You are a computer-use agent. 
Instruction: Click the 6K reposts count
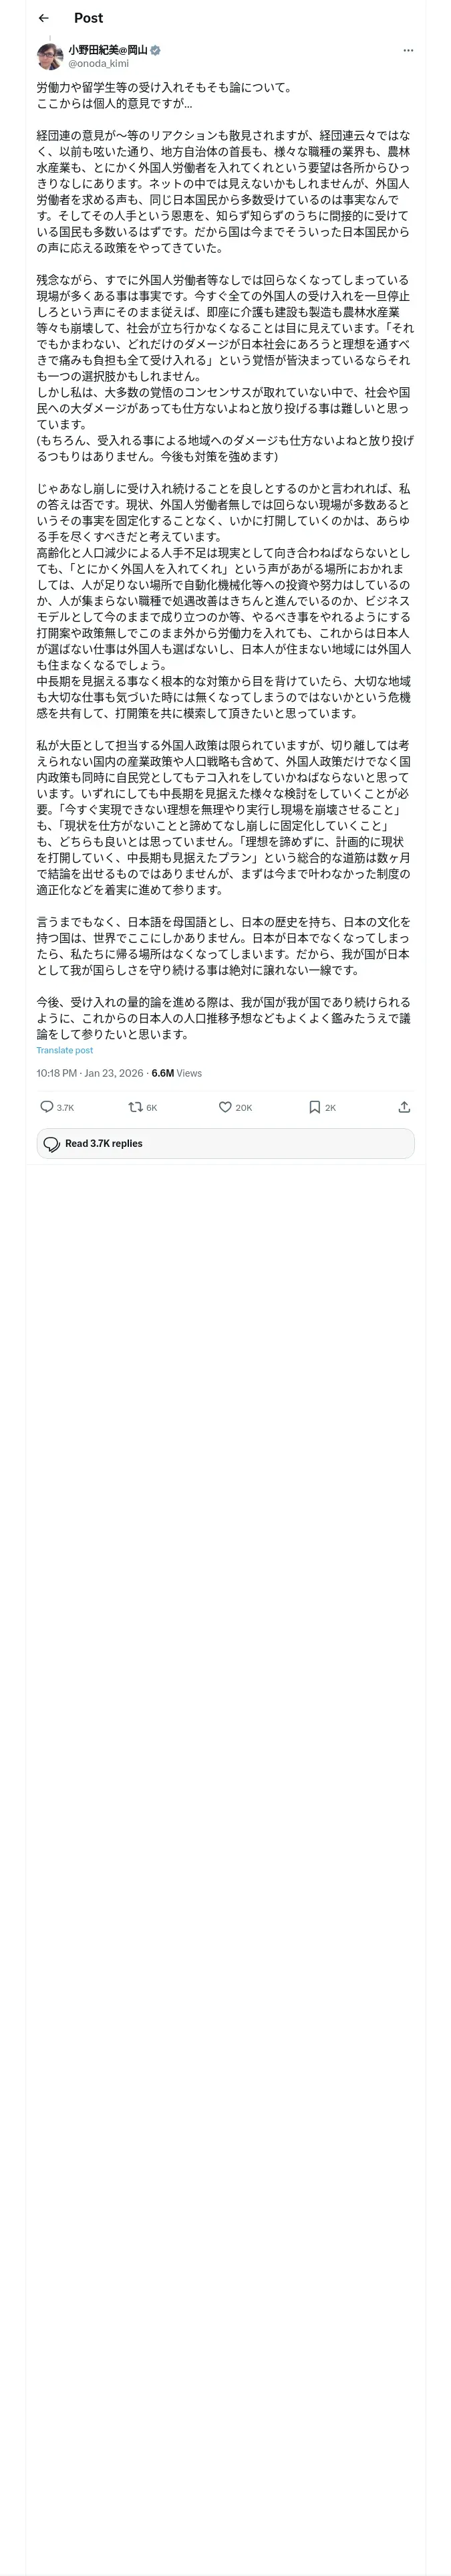[152, 1107]
